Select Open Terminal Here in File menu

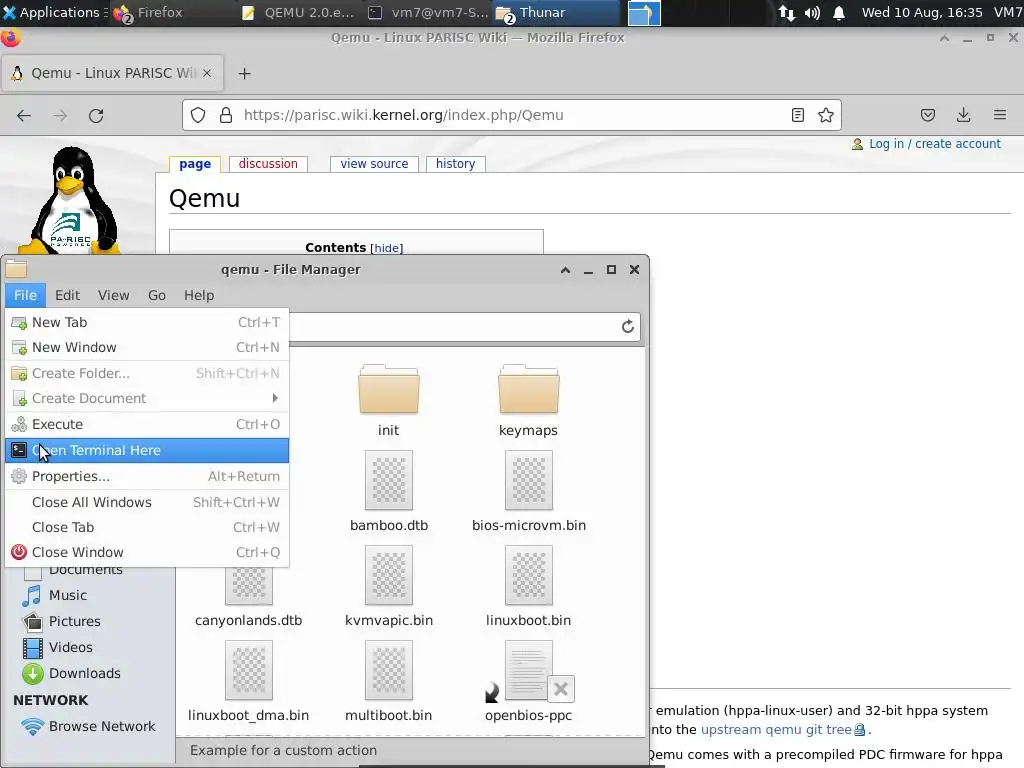(147, 451)
